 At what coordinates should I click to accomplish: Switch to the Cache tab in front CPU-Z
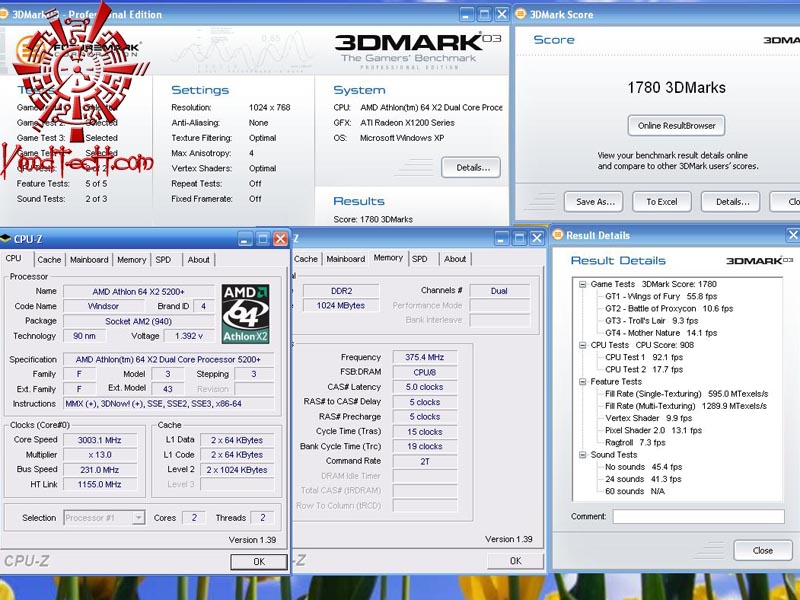tap(49, 260)
